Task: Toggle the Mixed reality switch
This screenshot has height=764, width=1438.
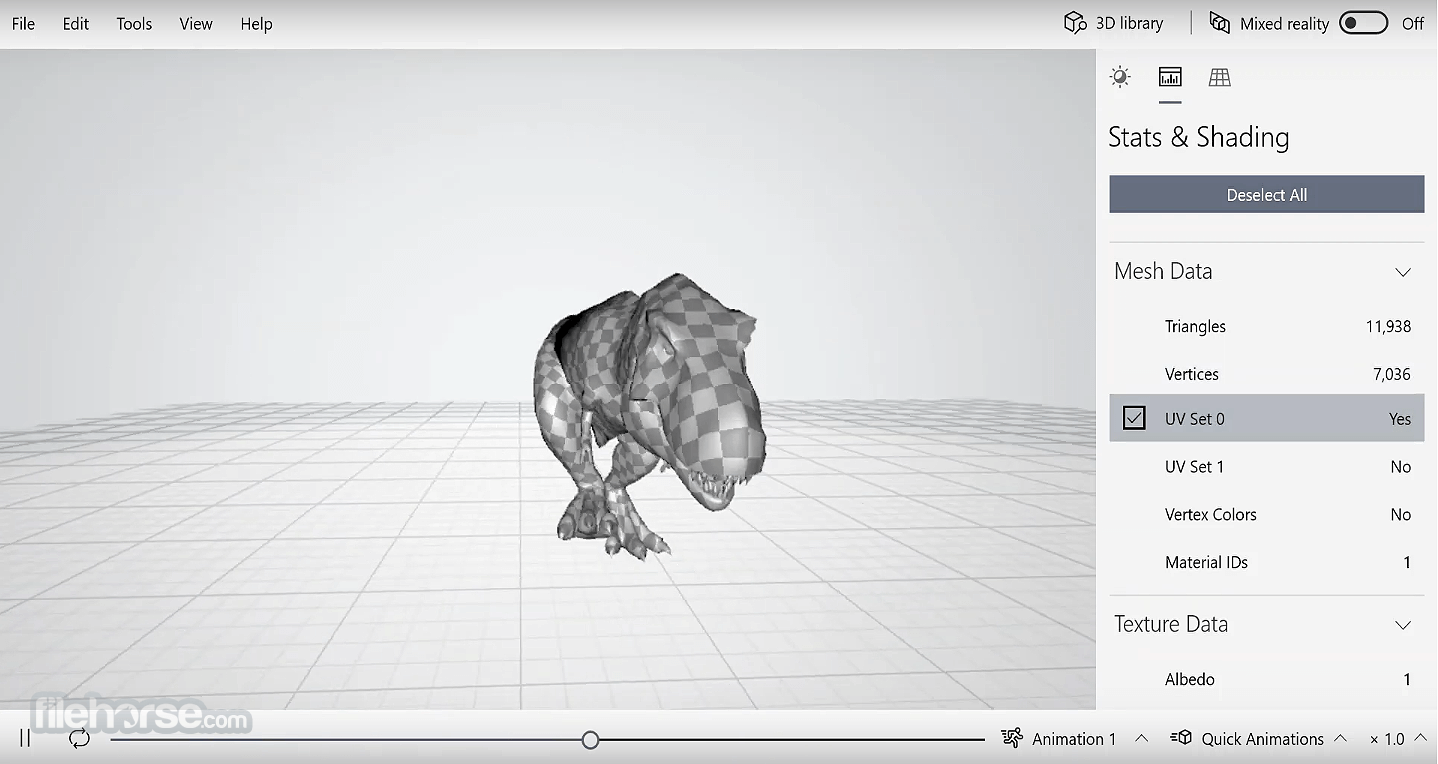Action: pyautogui.click(x=1363, y=23)
